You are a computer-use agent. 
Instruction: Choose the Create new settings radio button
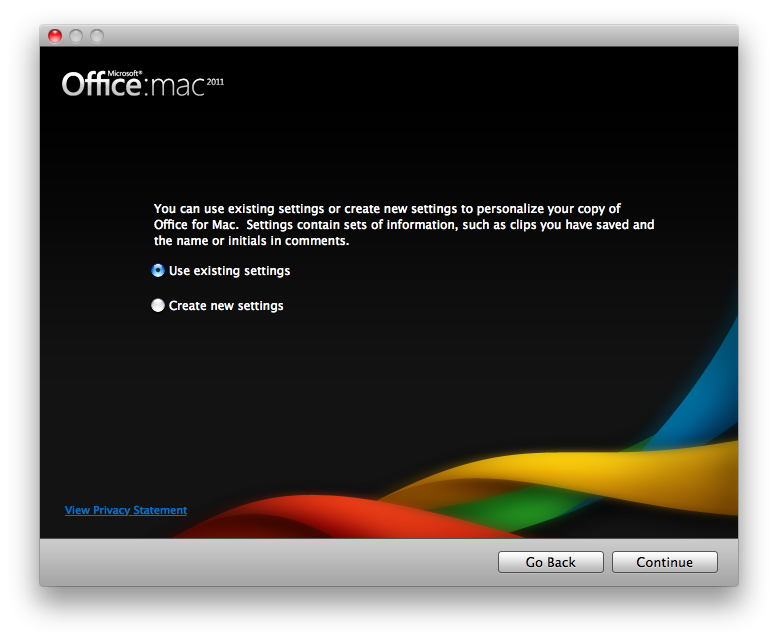click(158, 305)
